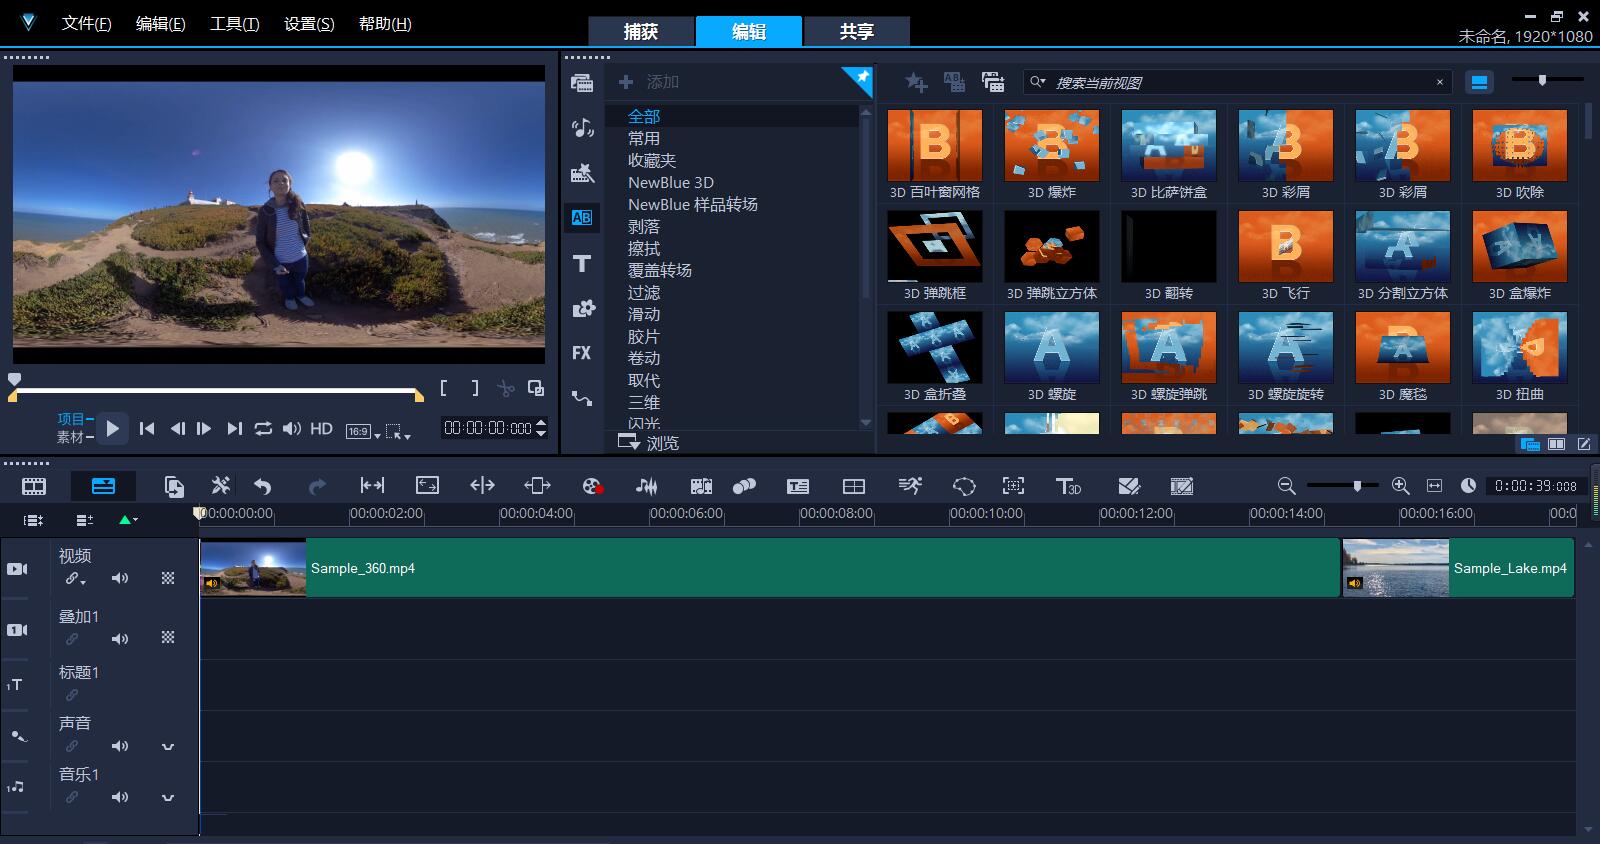The image size is (1600, 844).
Task: Play the project preview
Action: [x=111, y=429]
